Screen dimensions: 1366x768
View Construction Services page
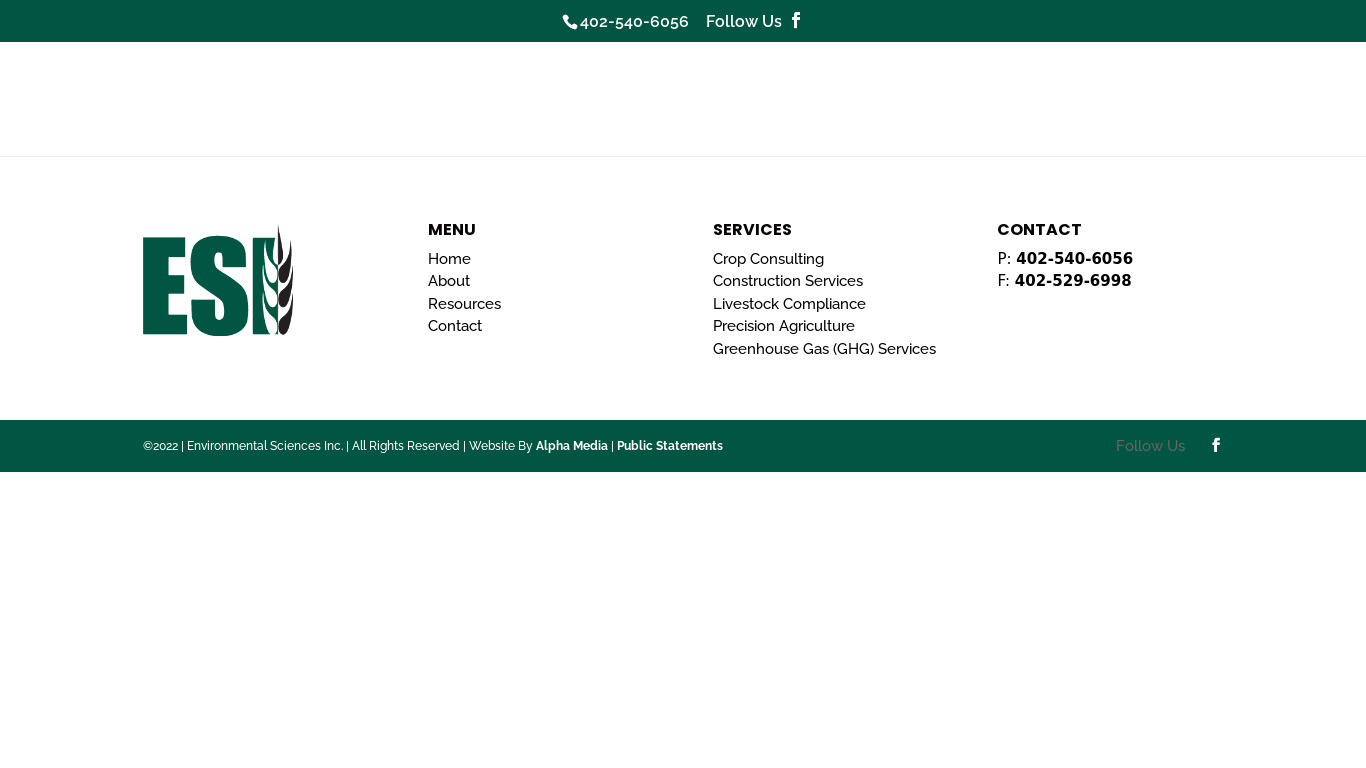click(x=788, y=281)
